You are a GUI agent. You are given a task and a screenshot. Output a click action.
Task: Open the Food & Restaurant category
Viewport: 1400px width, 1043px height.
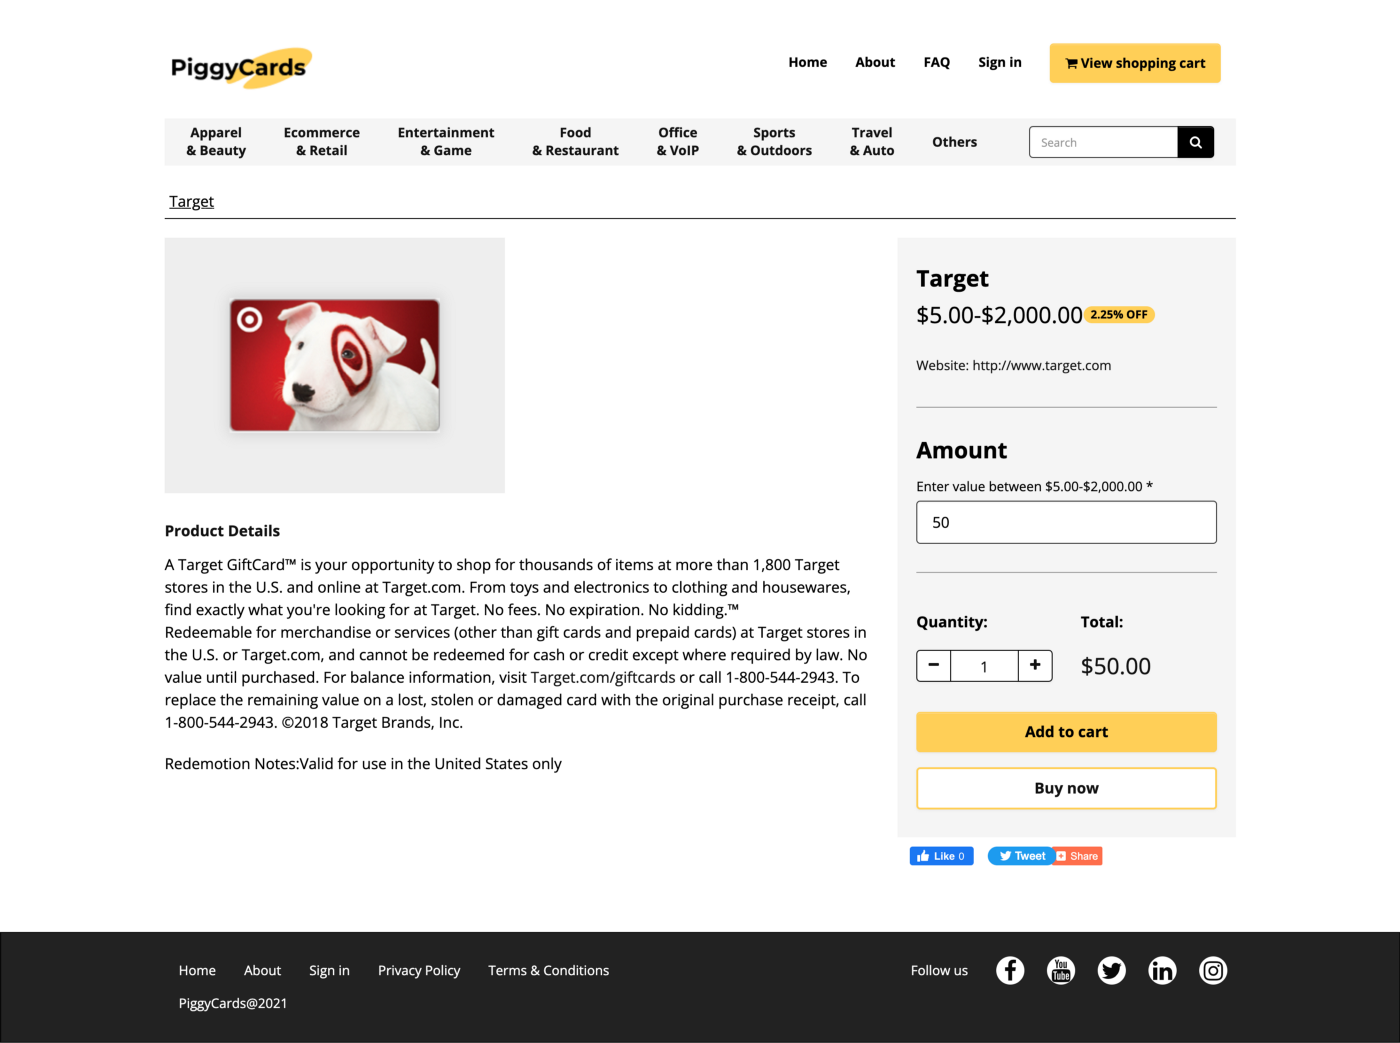coord(575,142)
